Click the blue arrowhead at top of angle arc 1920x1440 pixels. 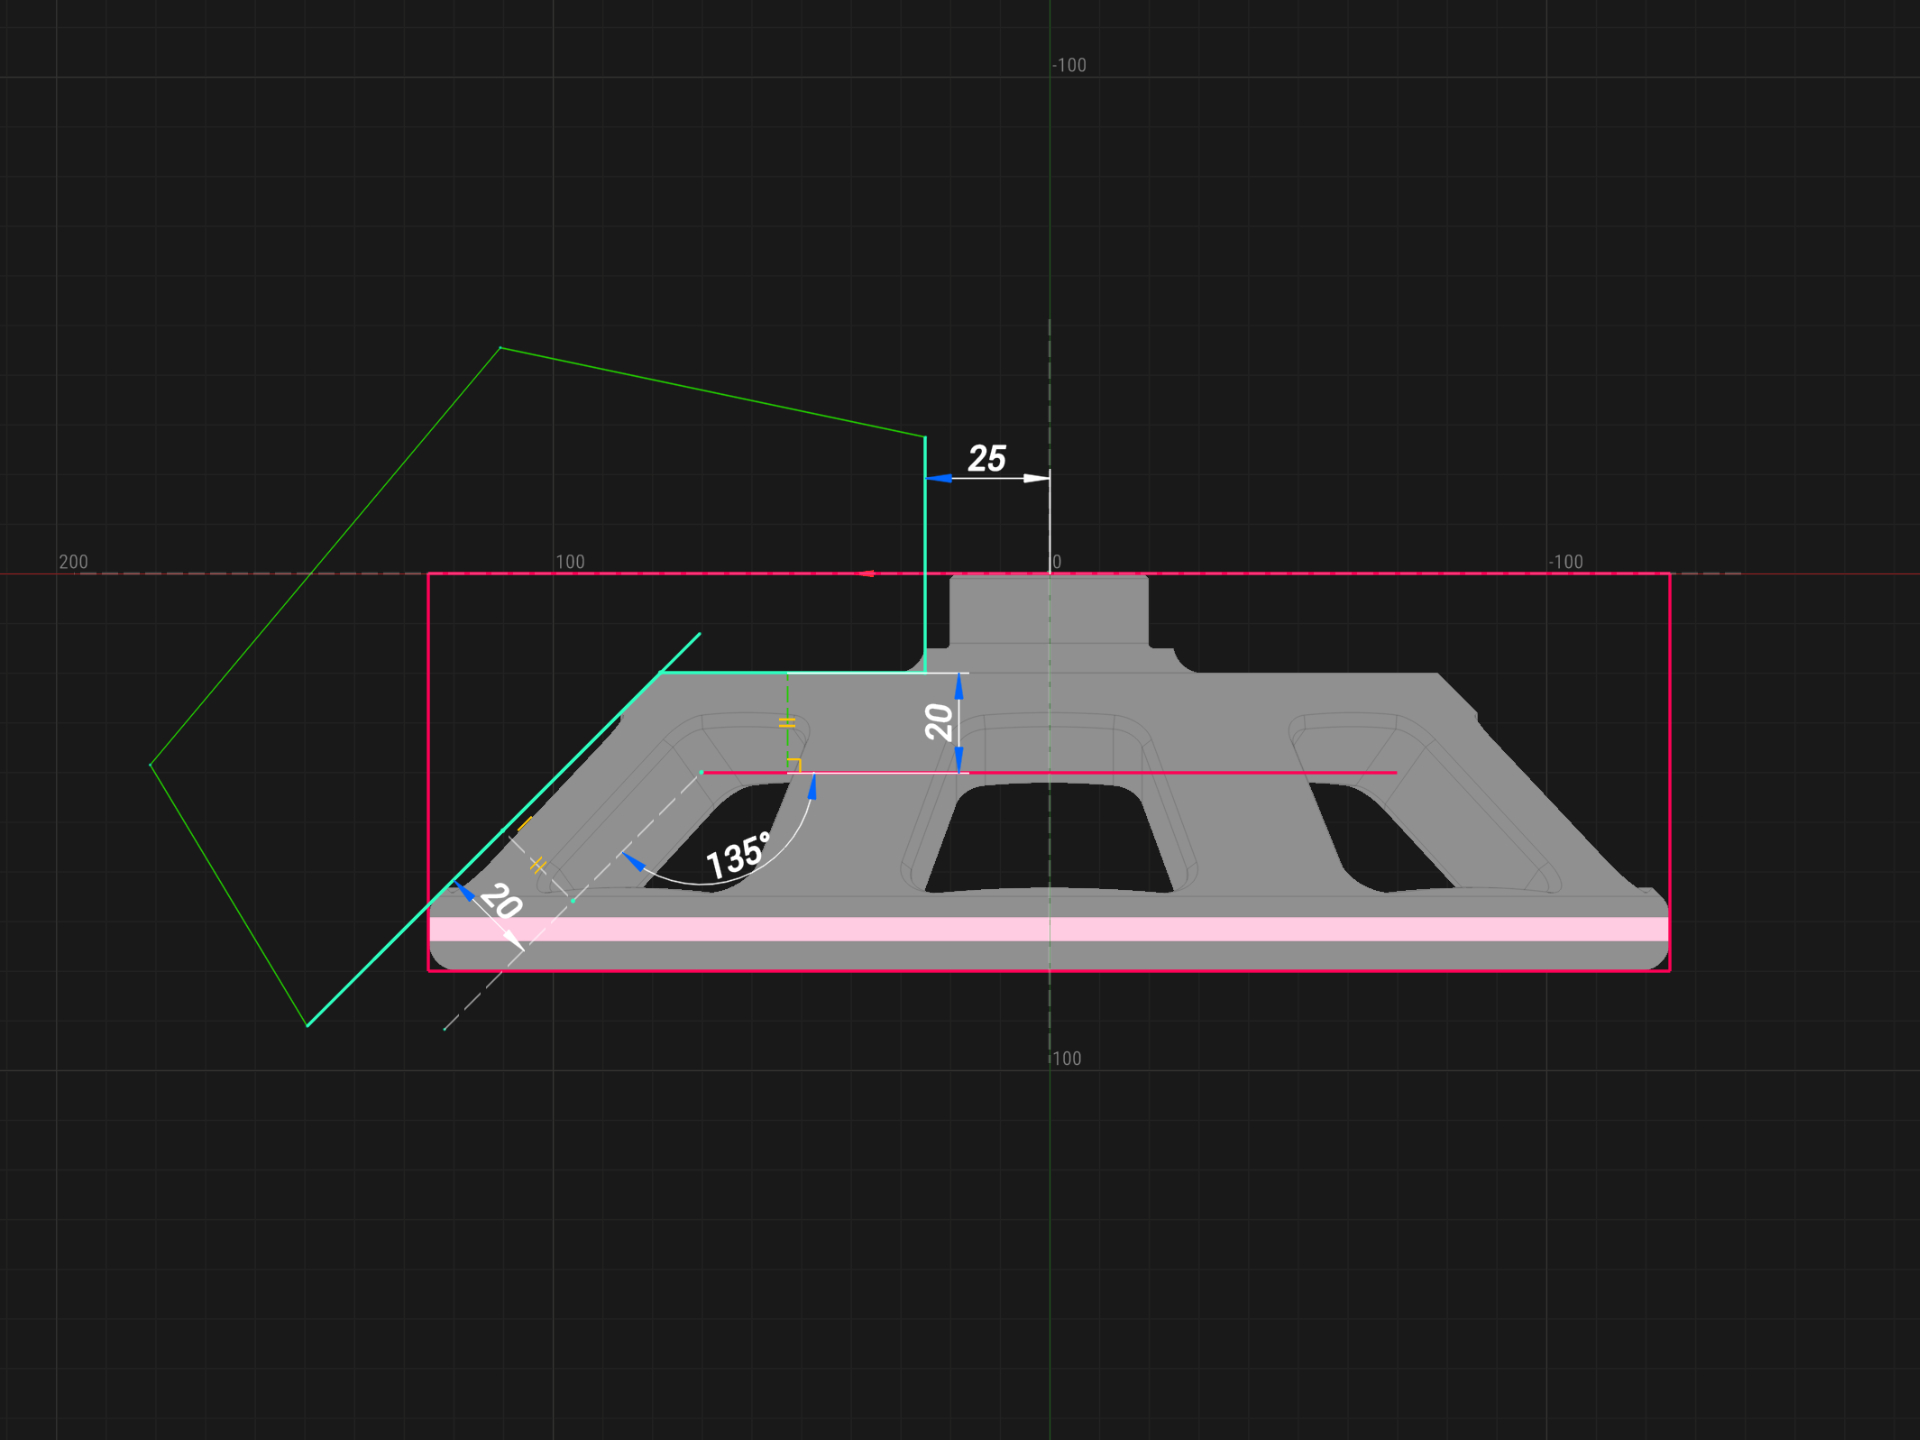(812, 787)
